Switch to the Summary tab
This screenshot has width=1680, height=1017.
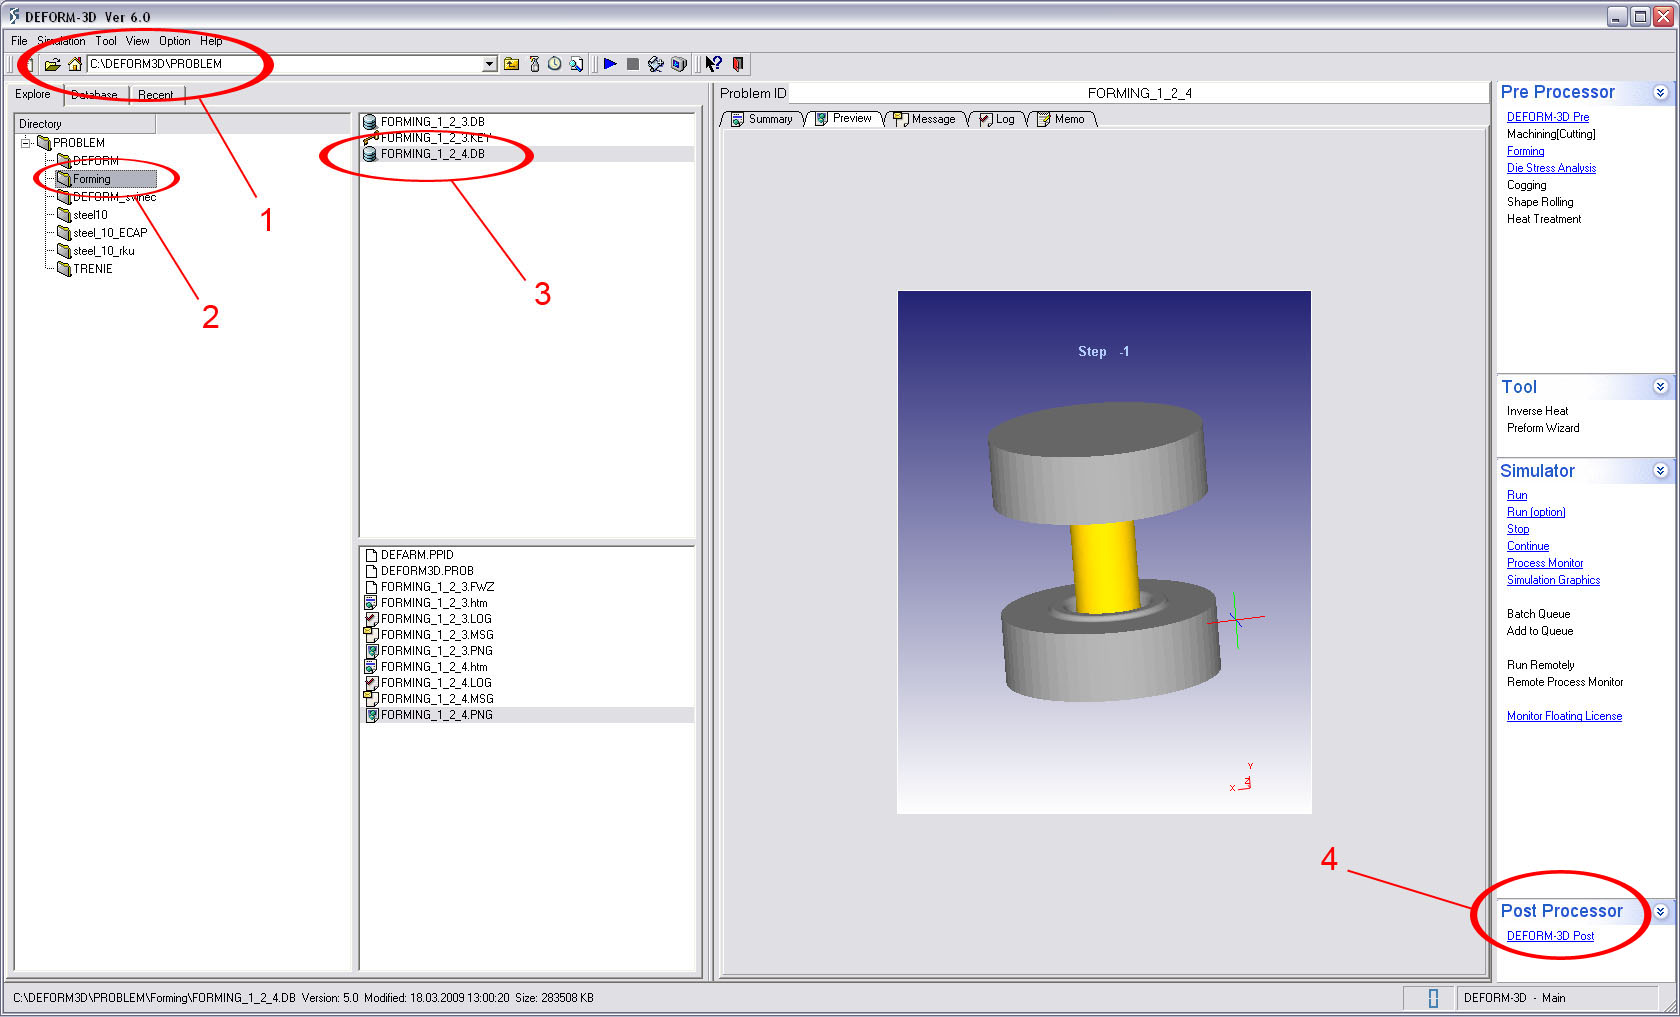(x=762, y=119)
